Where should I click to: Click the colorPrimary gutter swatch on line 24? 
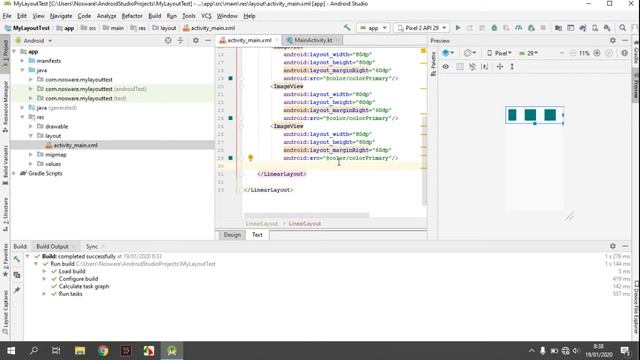(x=230, y=118)
